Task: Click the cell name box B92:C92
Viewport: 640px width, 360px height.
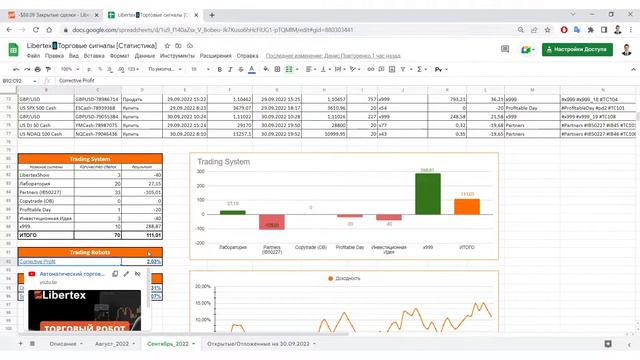Action: [19, 81]
